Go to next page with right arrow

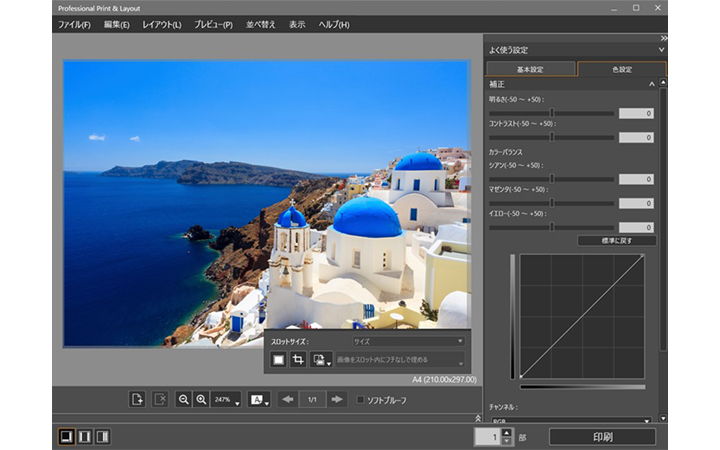coord(338,399)
